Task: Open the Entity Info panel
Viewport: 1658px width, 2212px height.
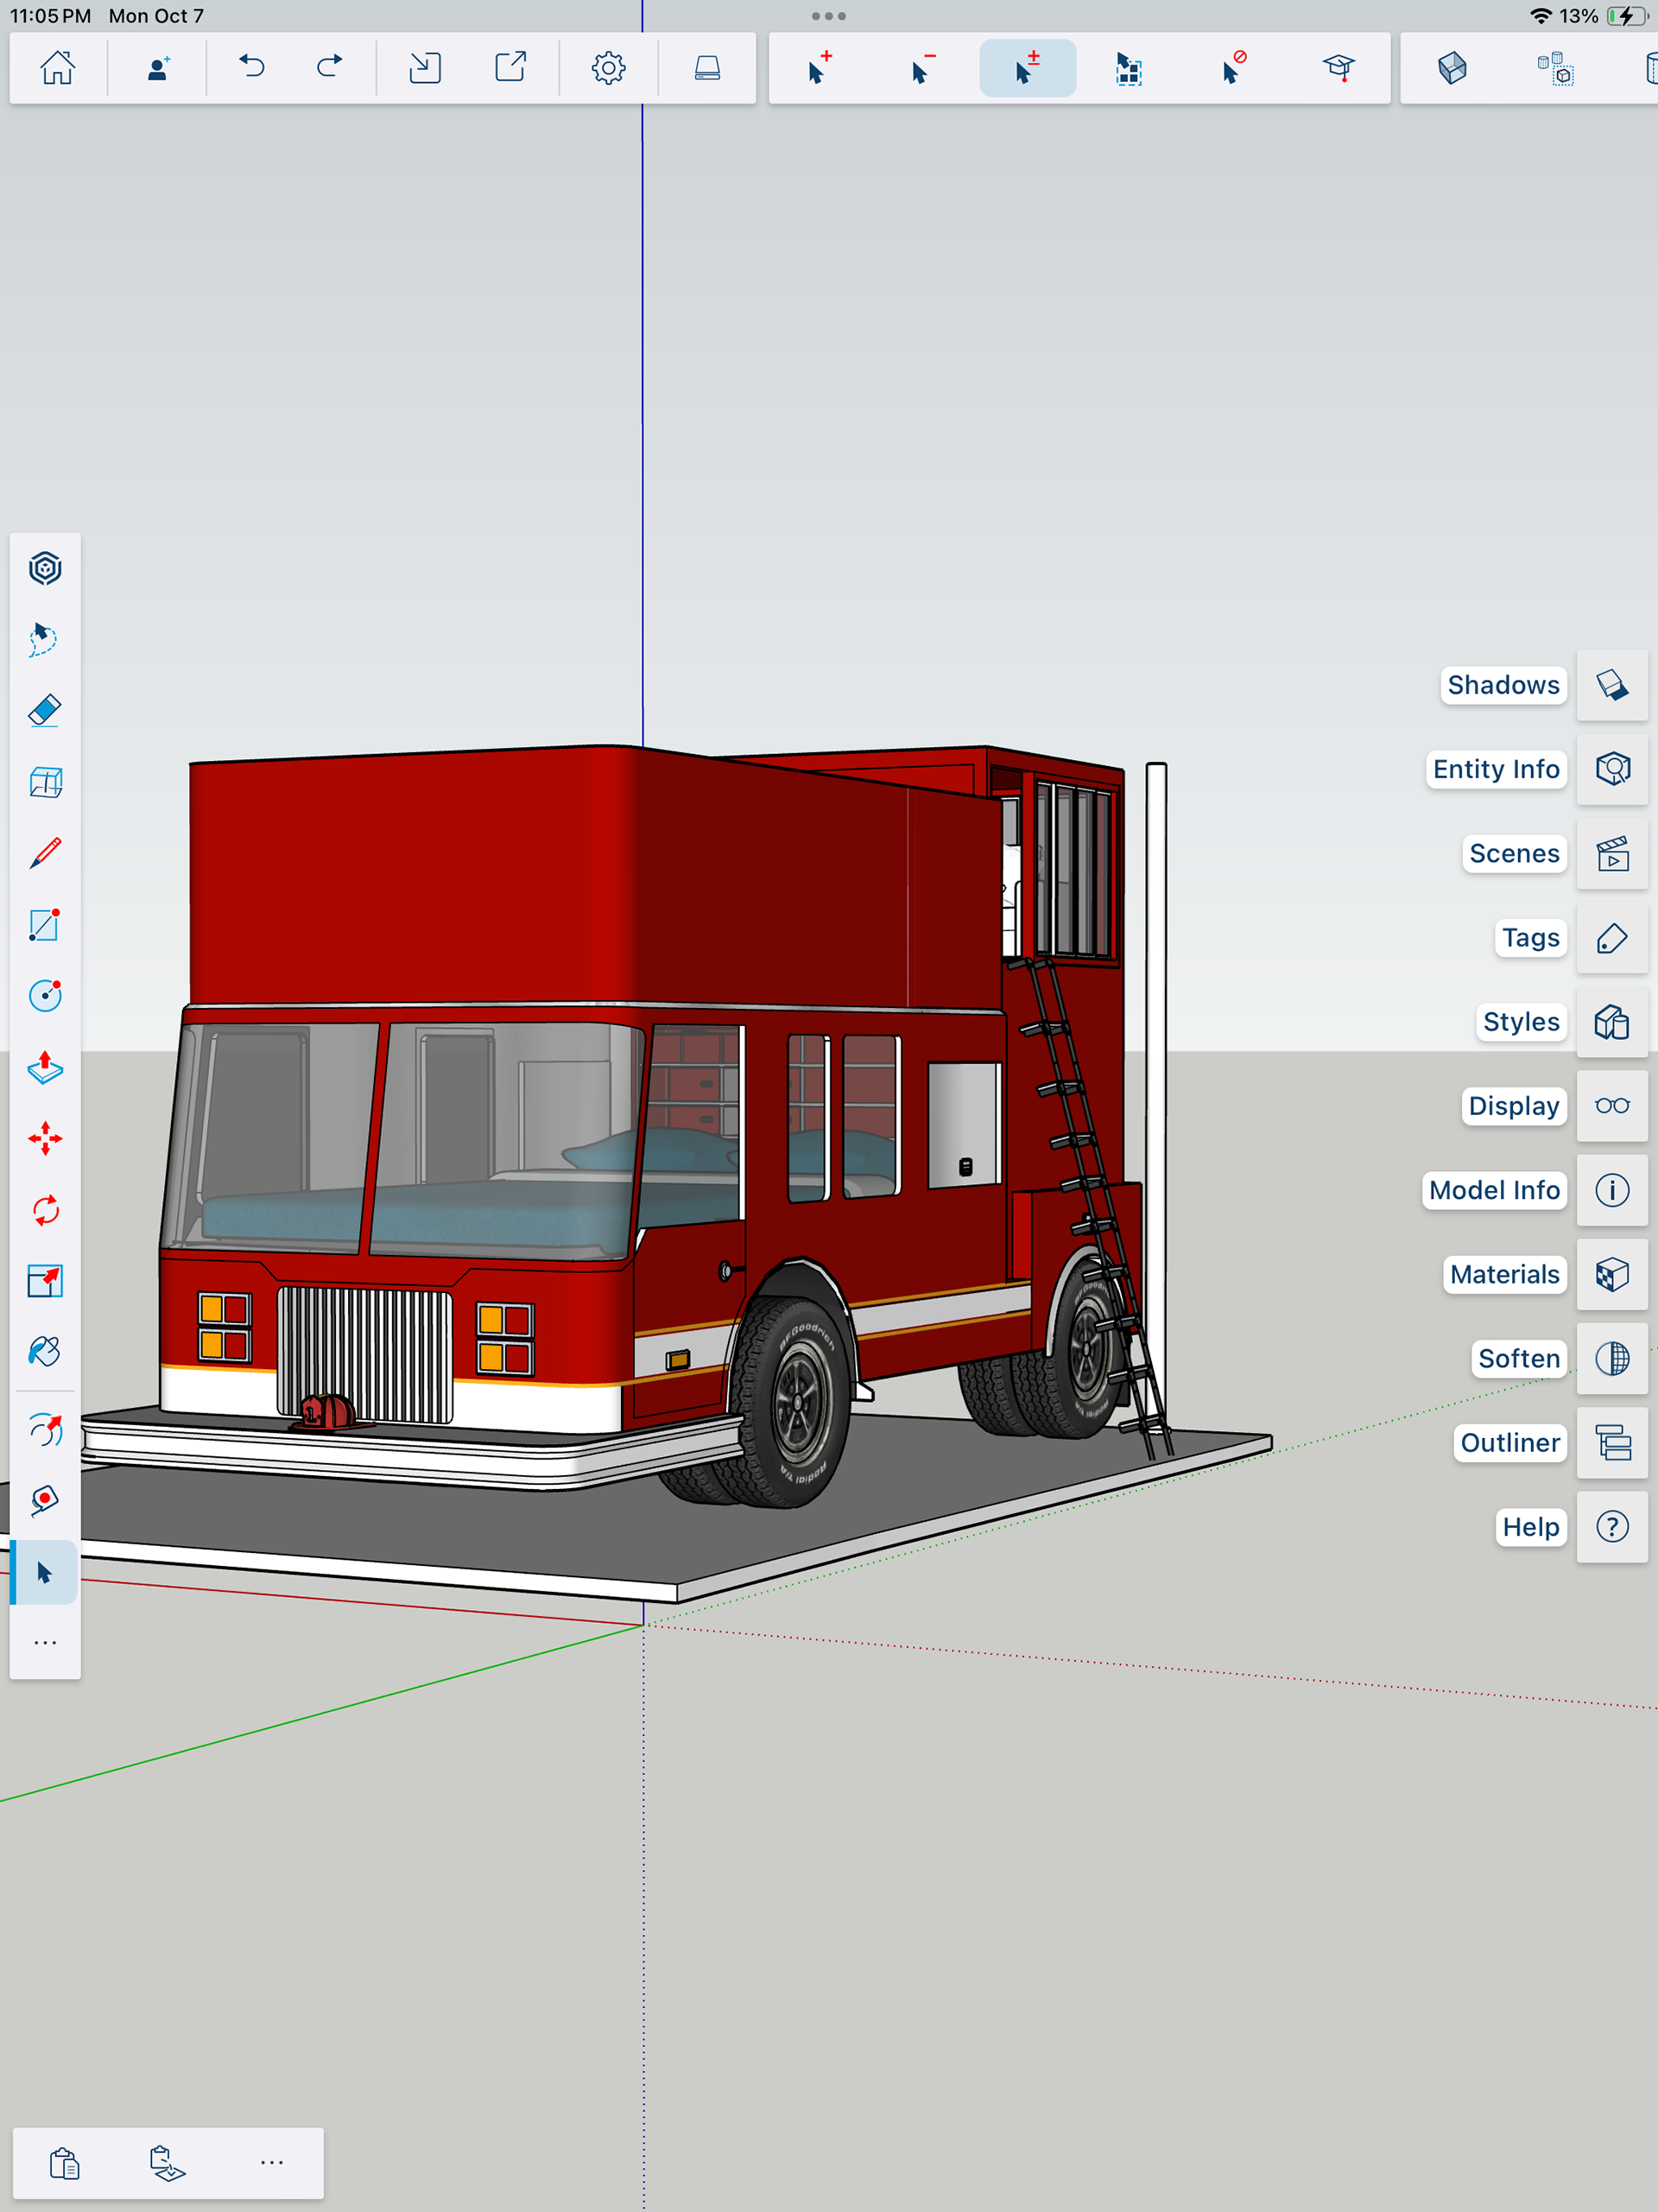Action: (x=1612, y=769)
